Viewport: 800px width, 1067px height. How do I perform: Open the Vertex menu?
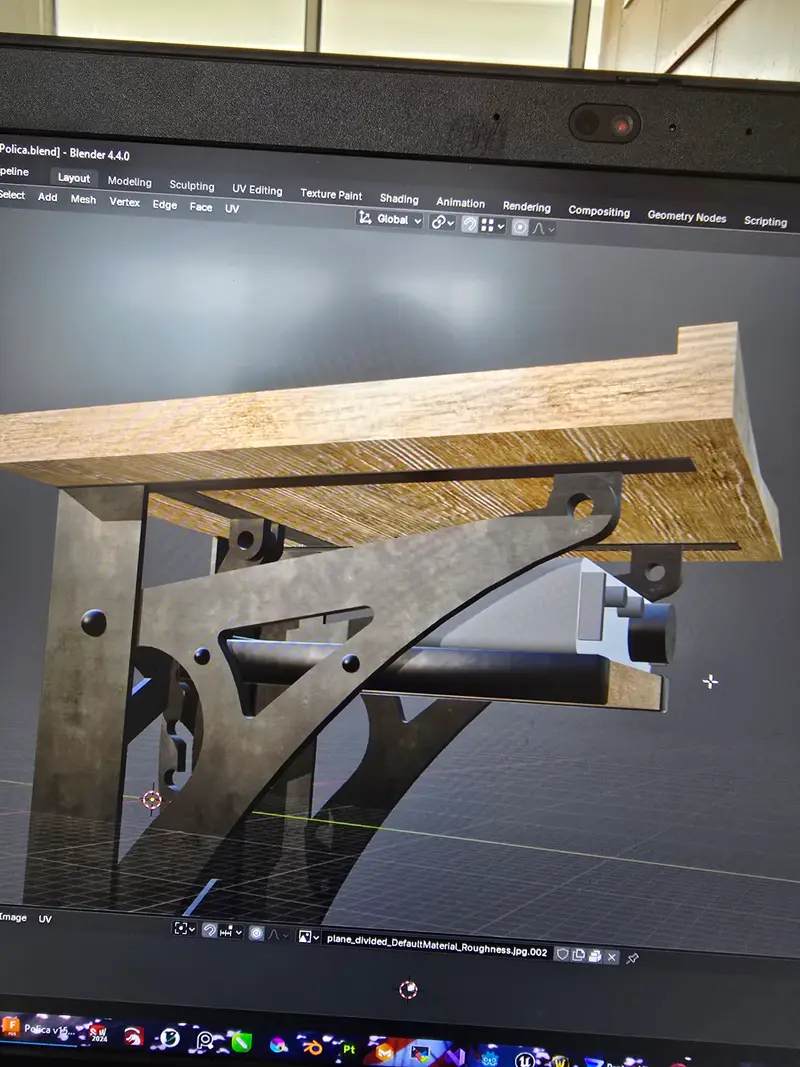click(x=124, y=202)
